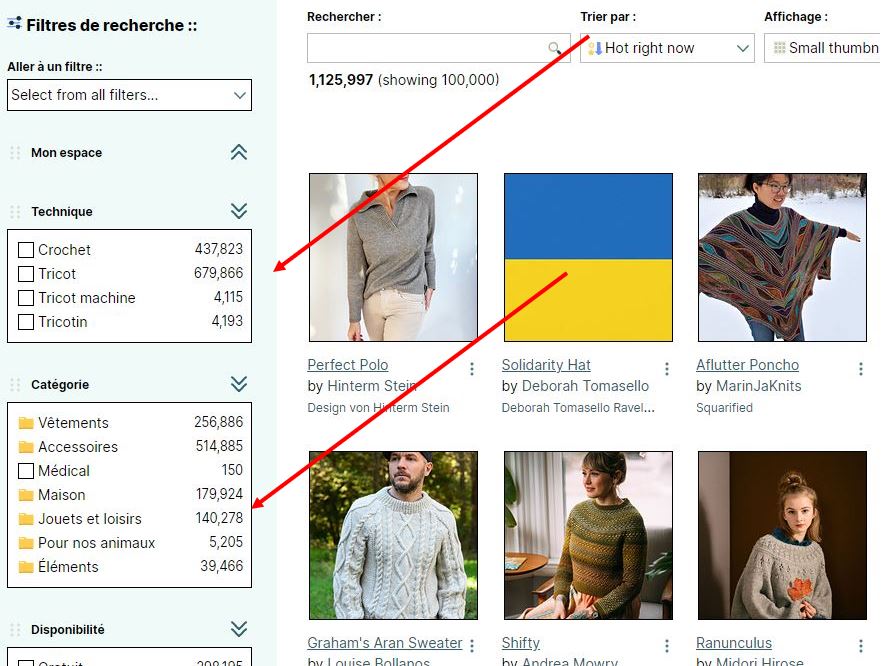The image size is (886, 666).
Task: Open the three-dot menu for Solidarity Hat
Action: pos(667,369)
